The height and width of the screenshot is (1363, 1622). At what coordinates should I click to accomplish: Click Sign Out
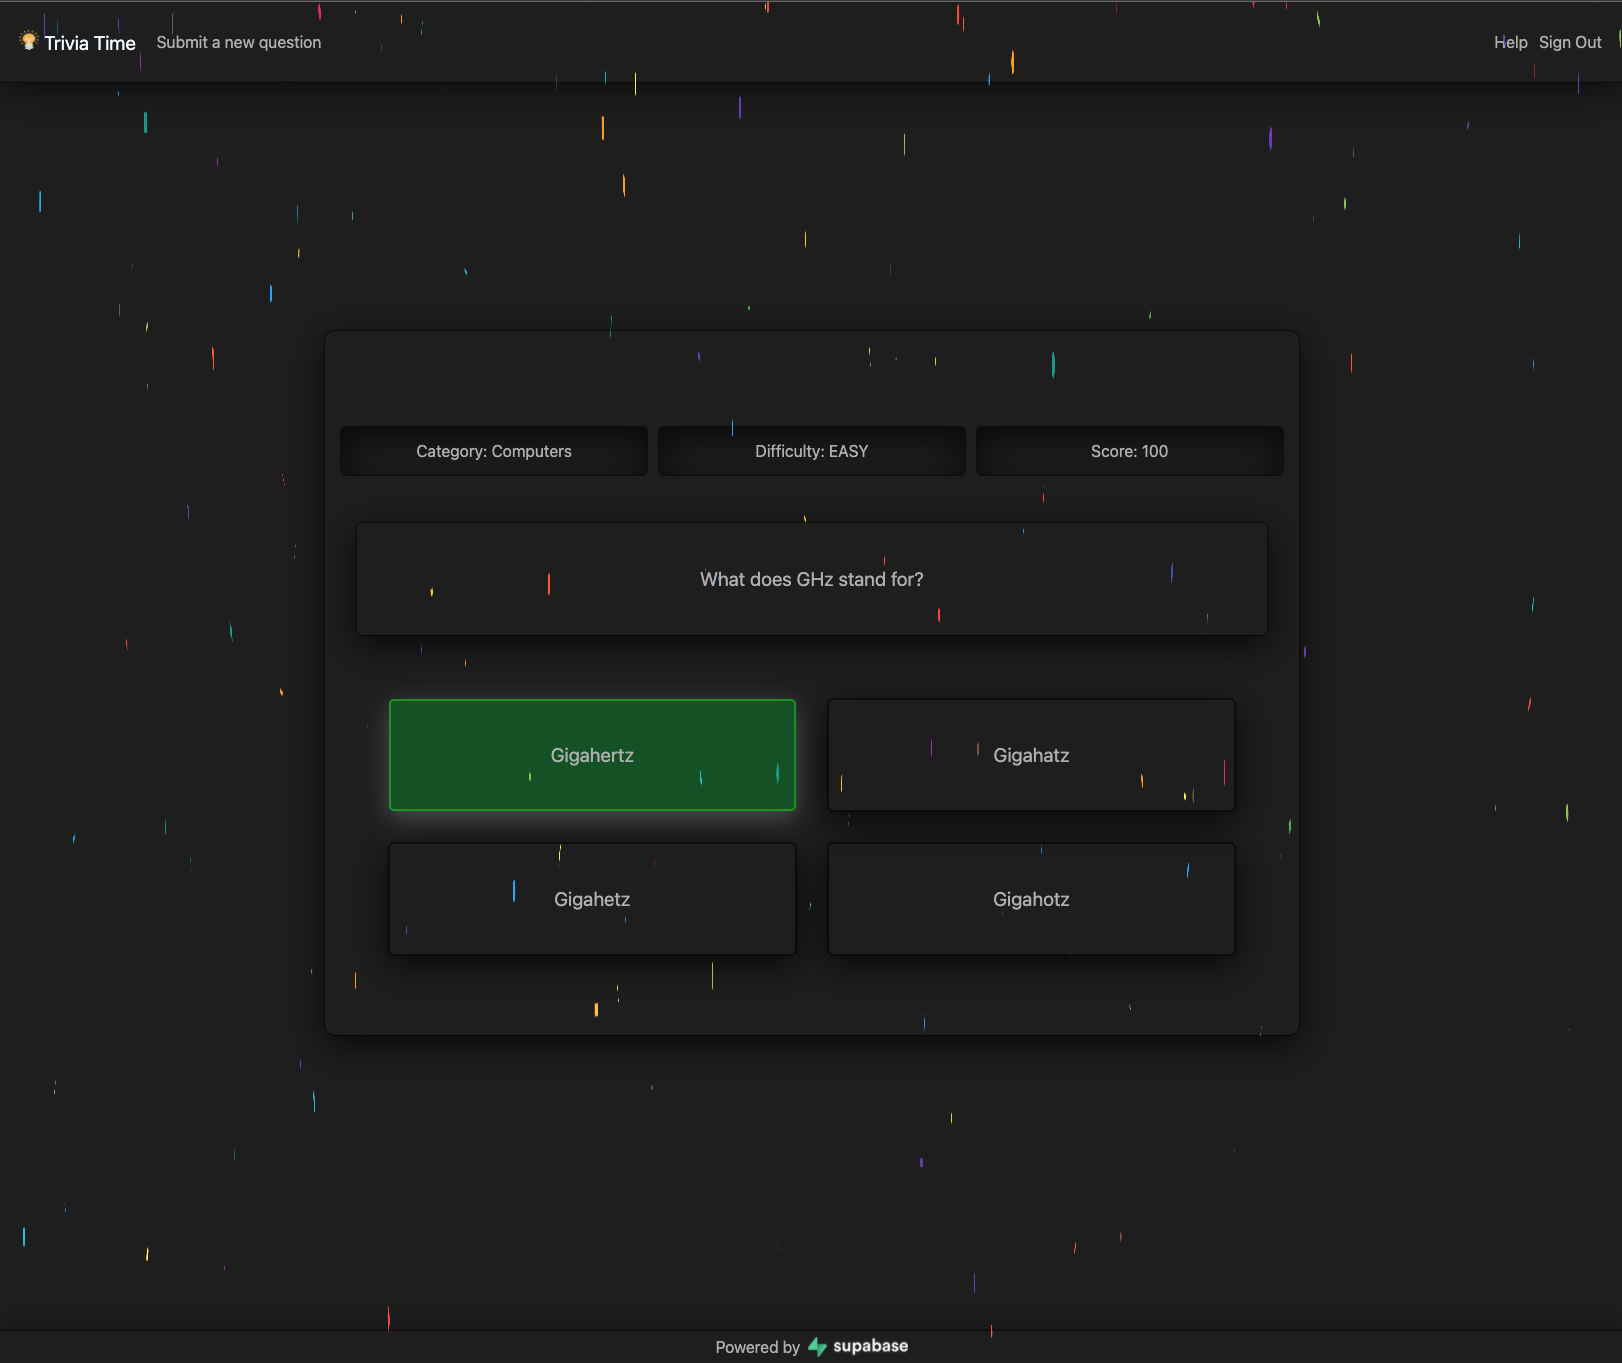tap(1570, 42)
